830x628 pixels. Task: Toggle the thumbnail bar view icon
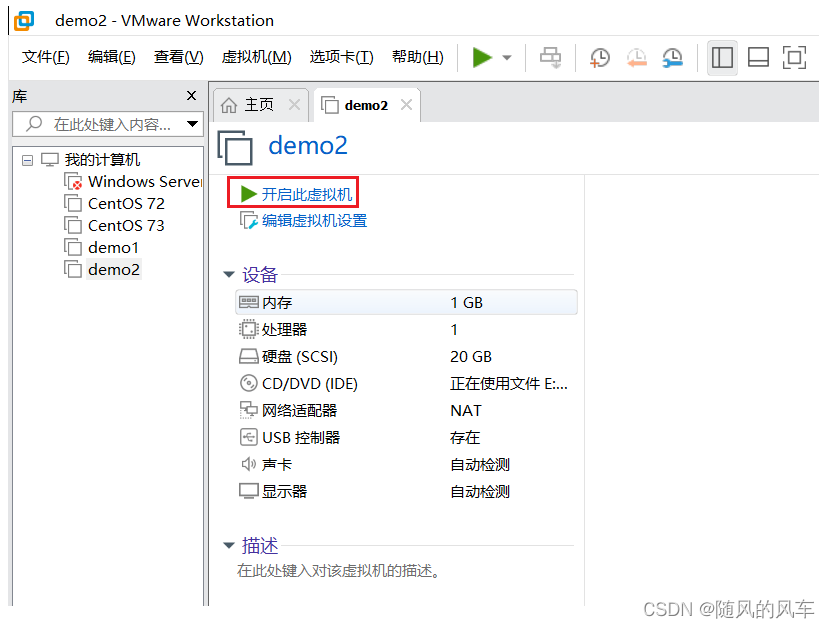(x=758, y=57)
